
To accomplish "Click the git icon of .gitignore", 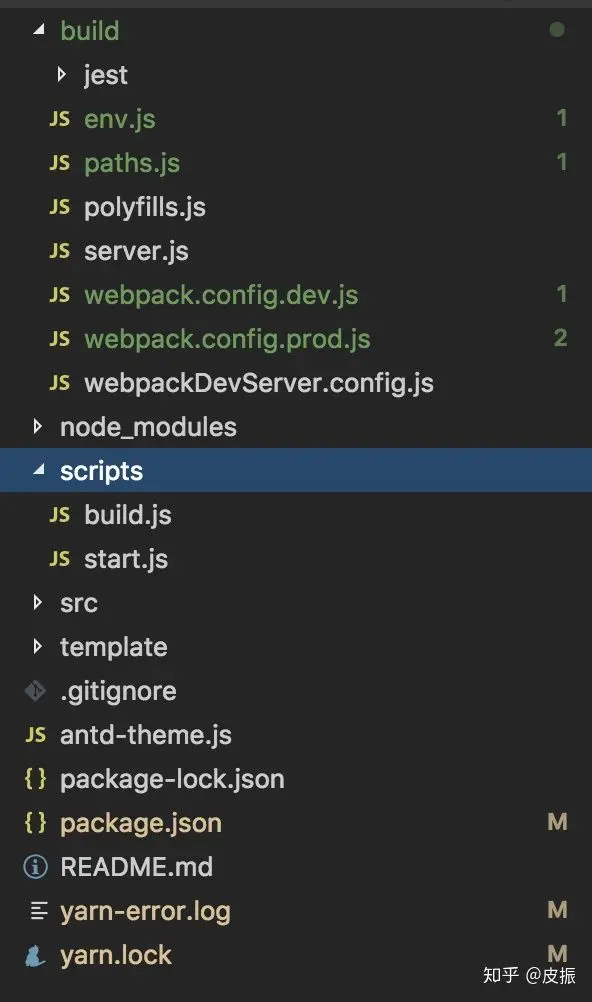I will click(x=35, y=691).
